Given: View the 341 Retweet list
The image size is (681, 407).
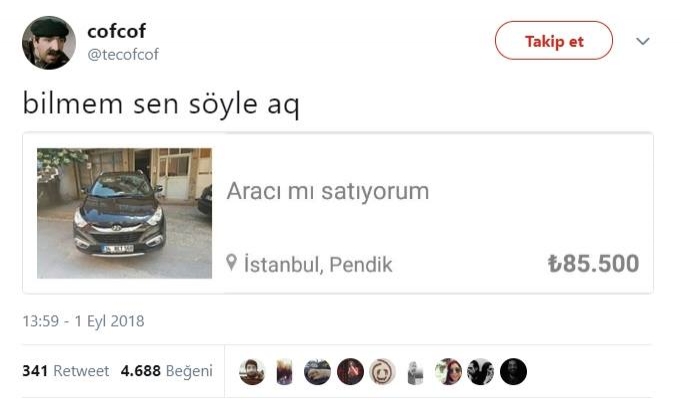Looking at the screenshot, I should (x=66, y=371).
